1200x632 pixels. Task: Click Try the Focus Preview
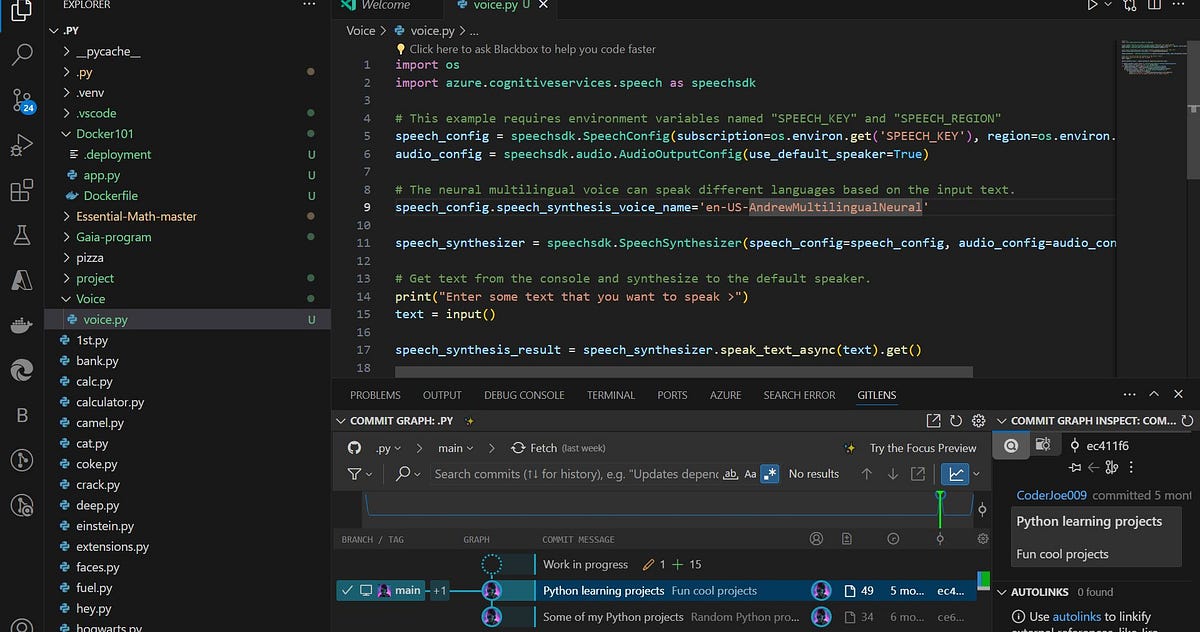(x=922, y=448)
